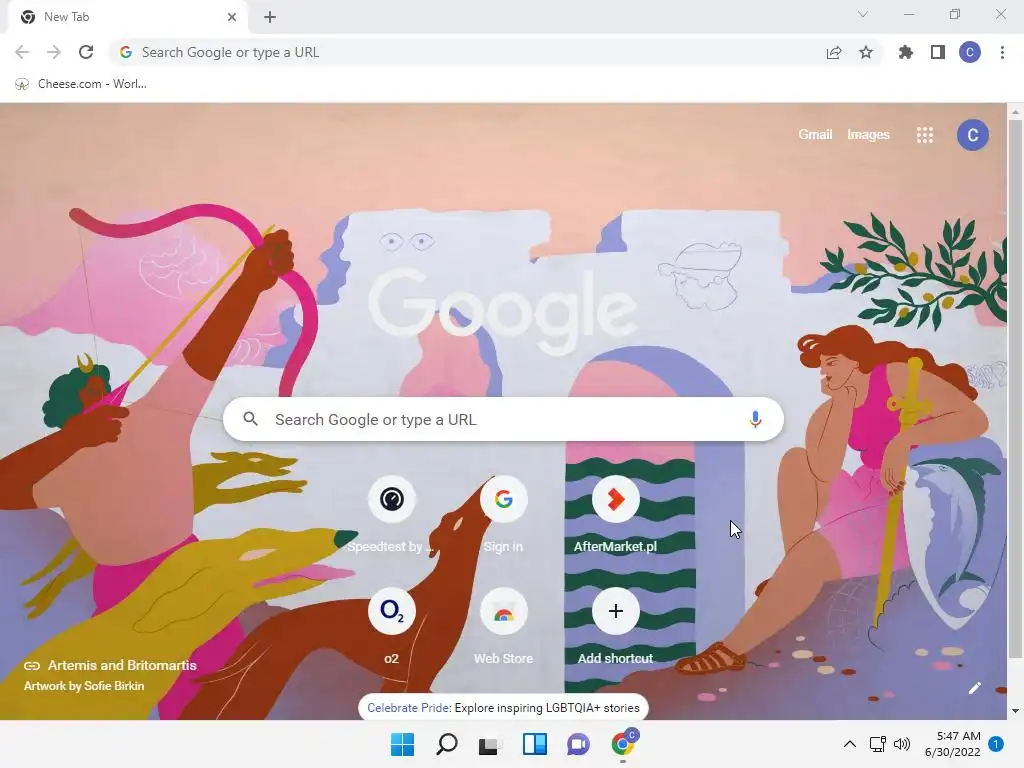1024x768 pixels.
Task: Click the browser back arrow
Action: pos(22,52)
